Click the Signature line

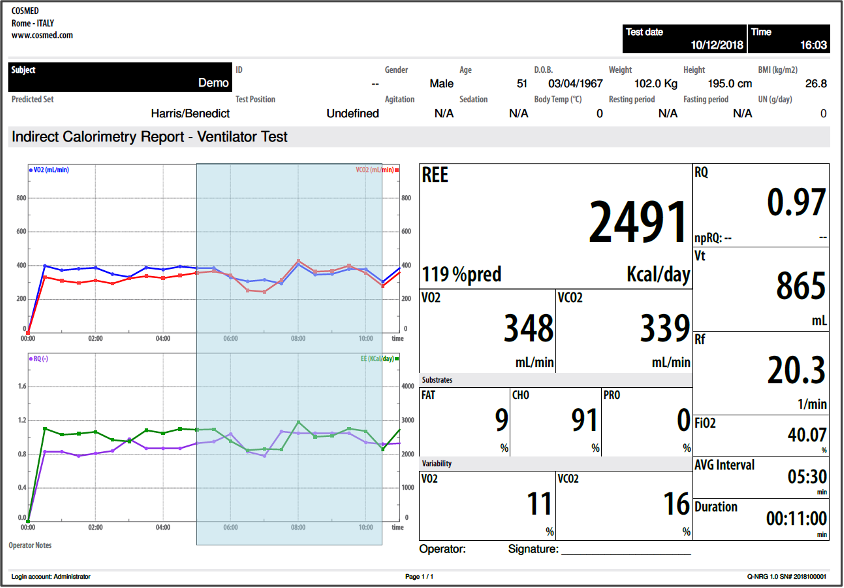click(x=625, y=549)
